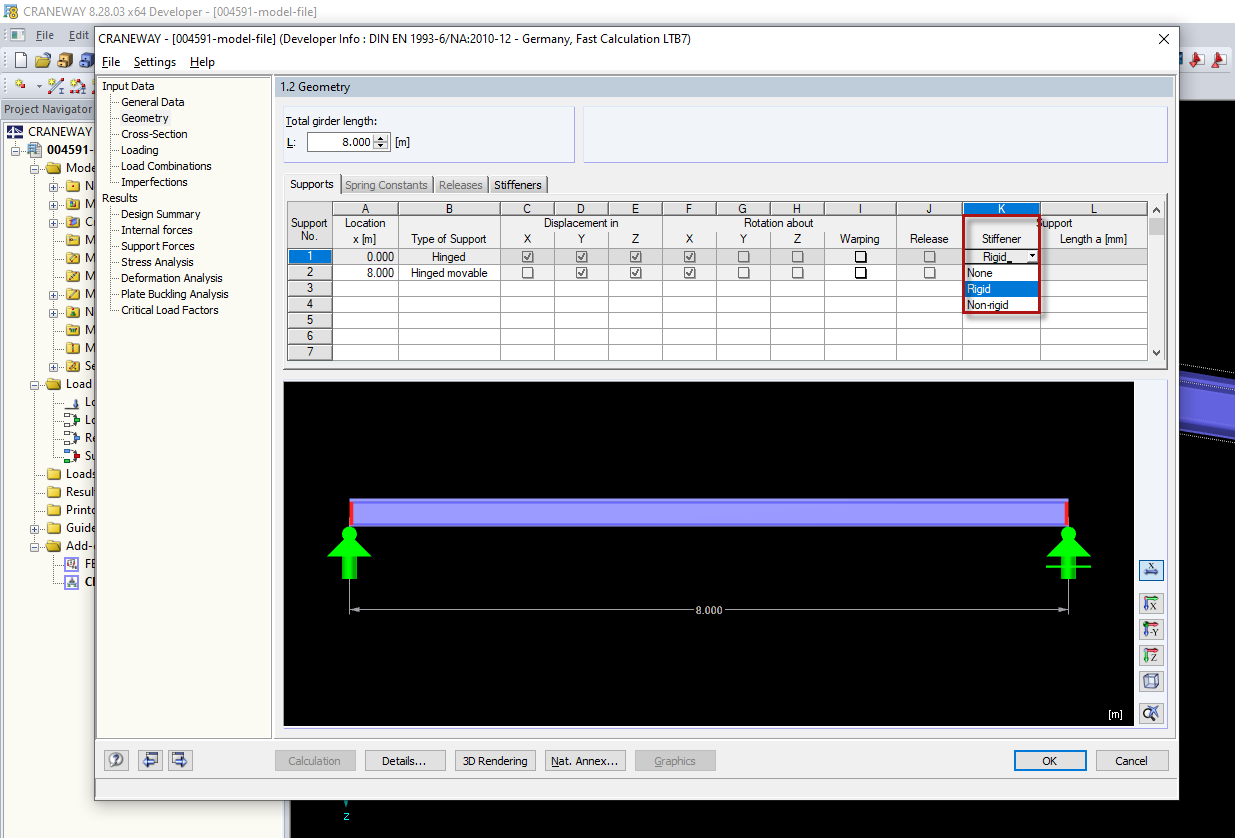Switch to isometric cube view
This screenshot has width=1235, height=838.
pyautogui.click(x=1151, y=681)
